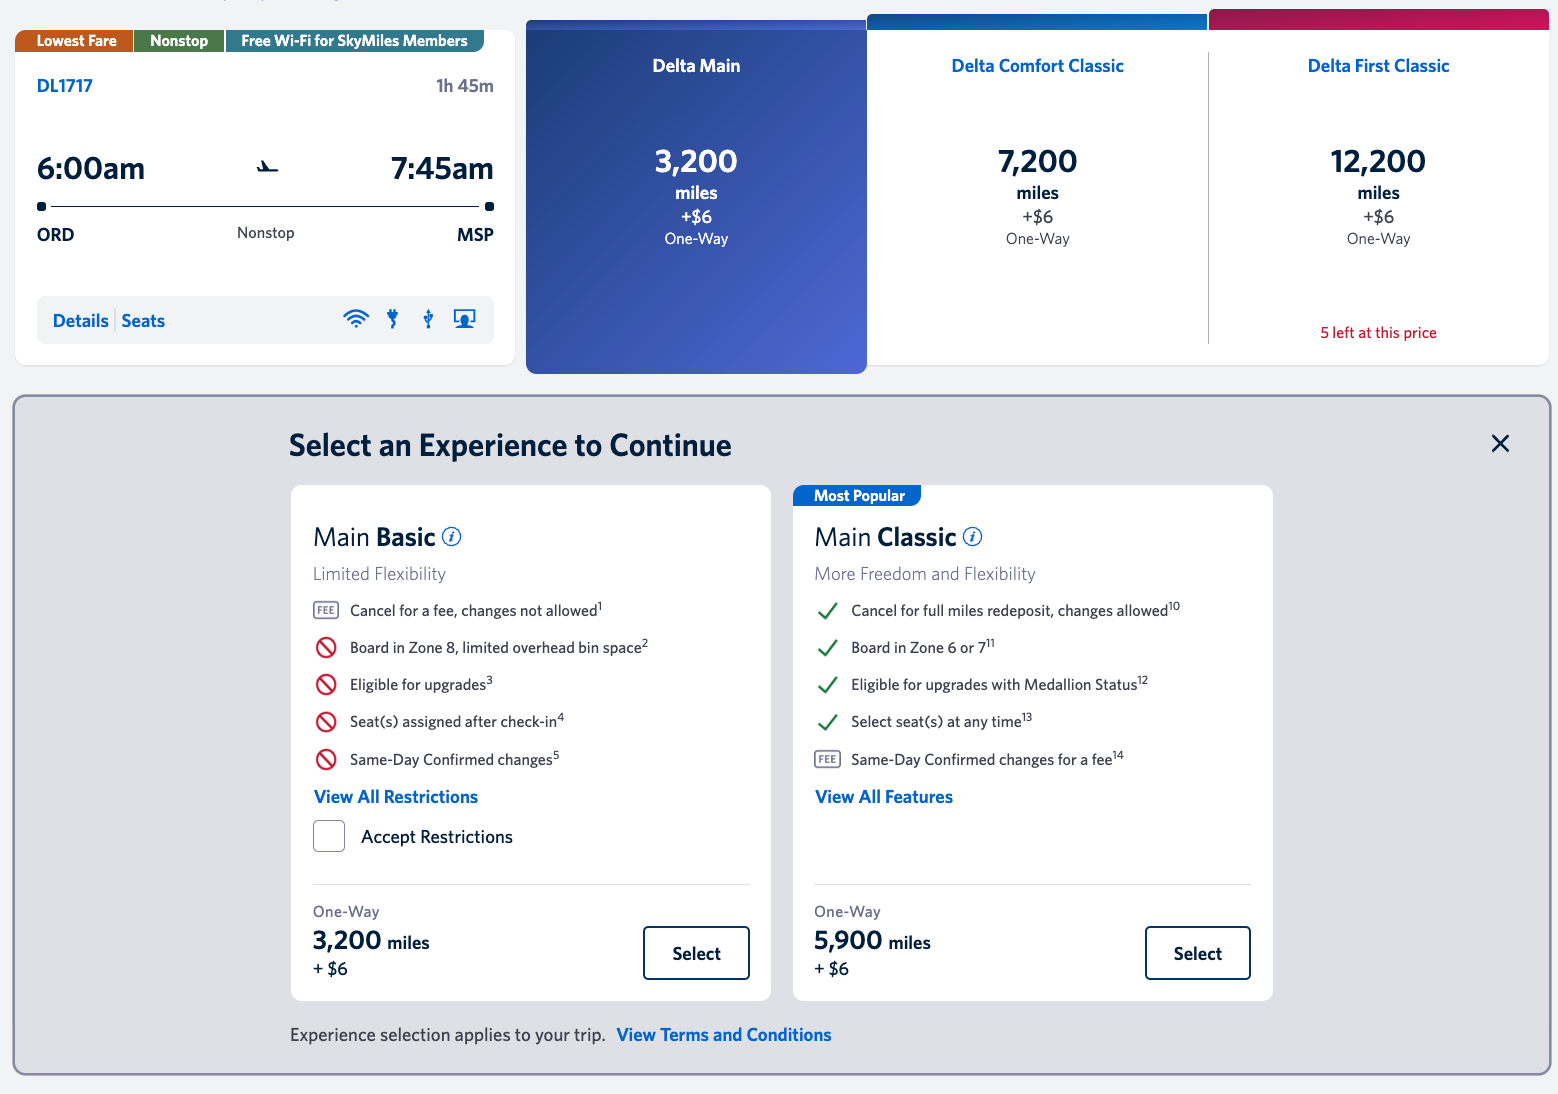Click the 1h 45m flight duration
Image resolution: width=1558 pixels, height=1094 pixels.
465,86
